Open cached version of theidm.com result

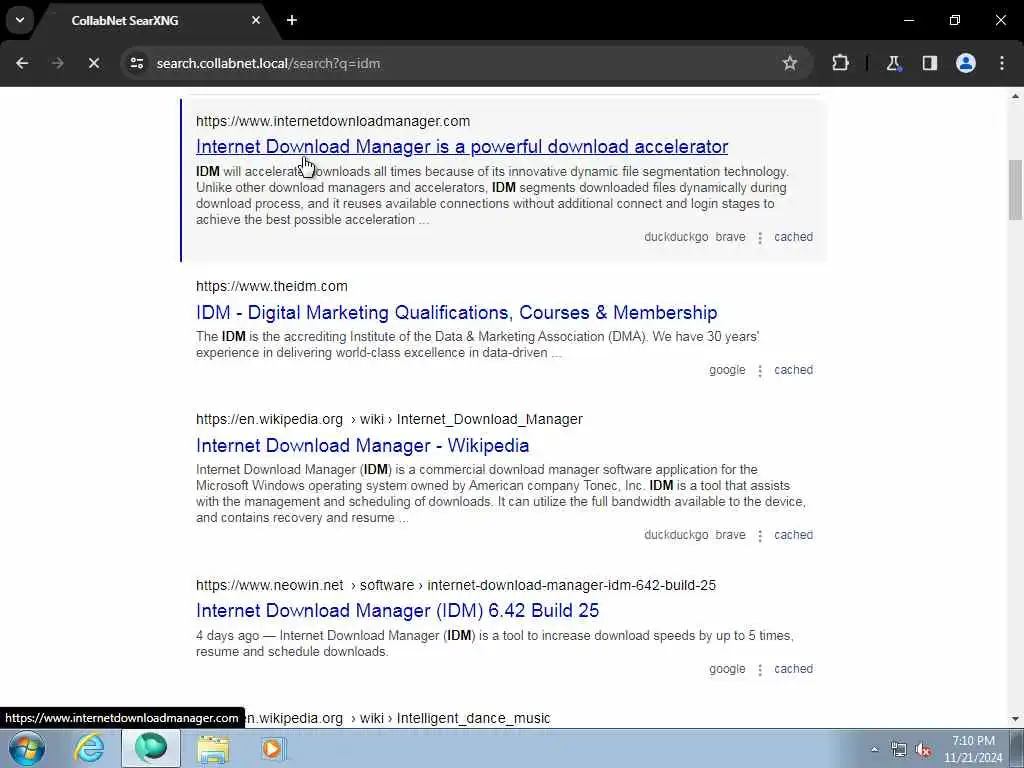click(x=793, y=370)
